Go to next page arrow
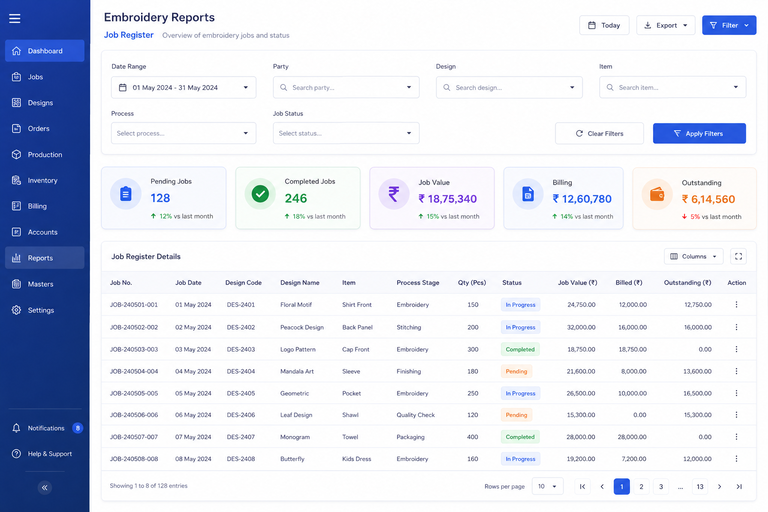Screen dimensions: 768x512 coord(720,487)
